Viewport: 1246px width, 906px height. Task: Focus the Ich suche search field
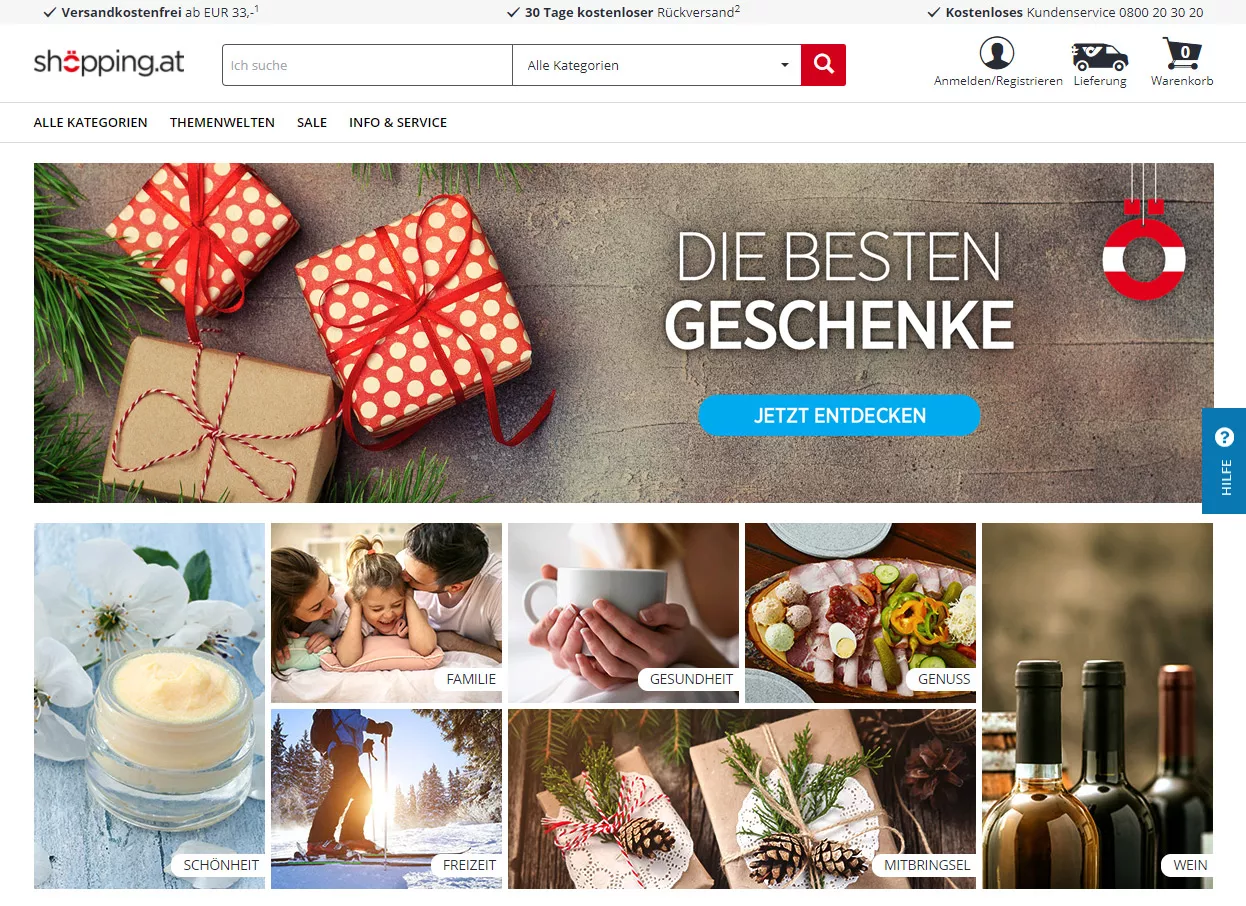point(367,65)
